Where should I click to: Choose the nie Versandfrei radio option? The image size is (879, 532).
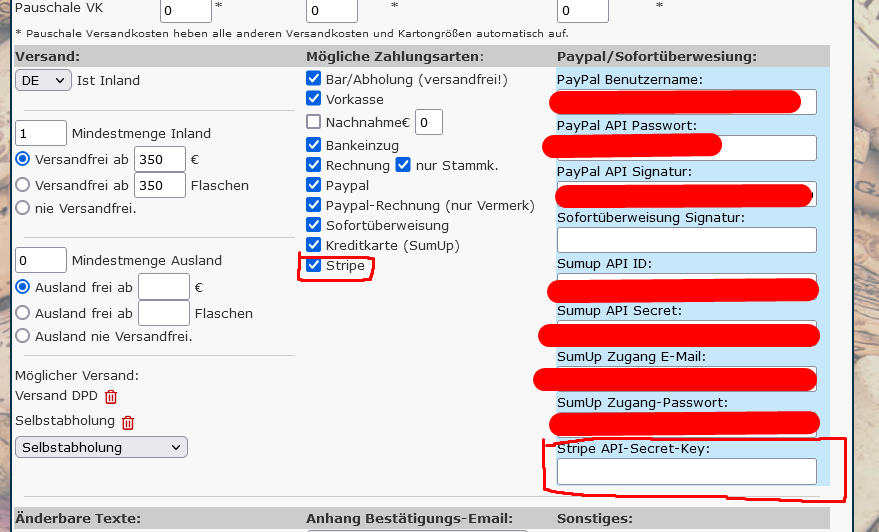point(23,208)
